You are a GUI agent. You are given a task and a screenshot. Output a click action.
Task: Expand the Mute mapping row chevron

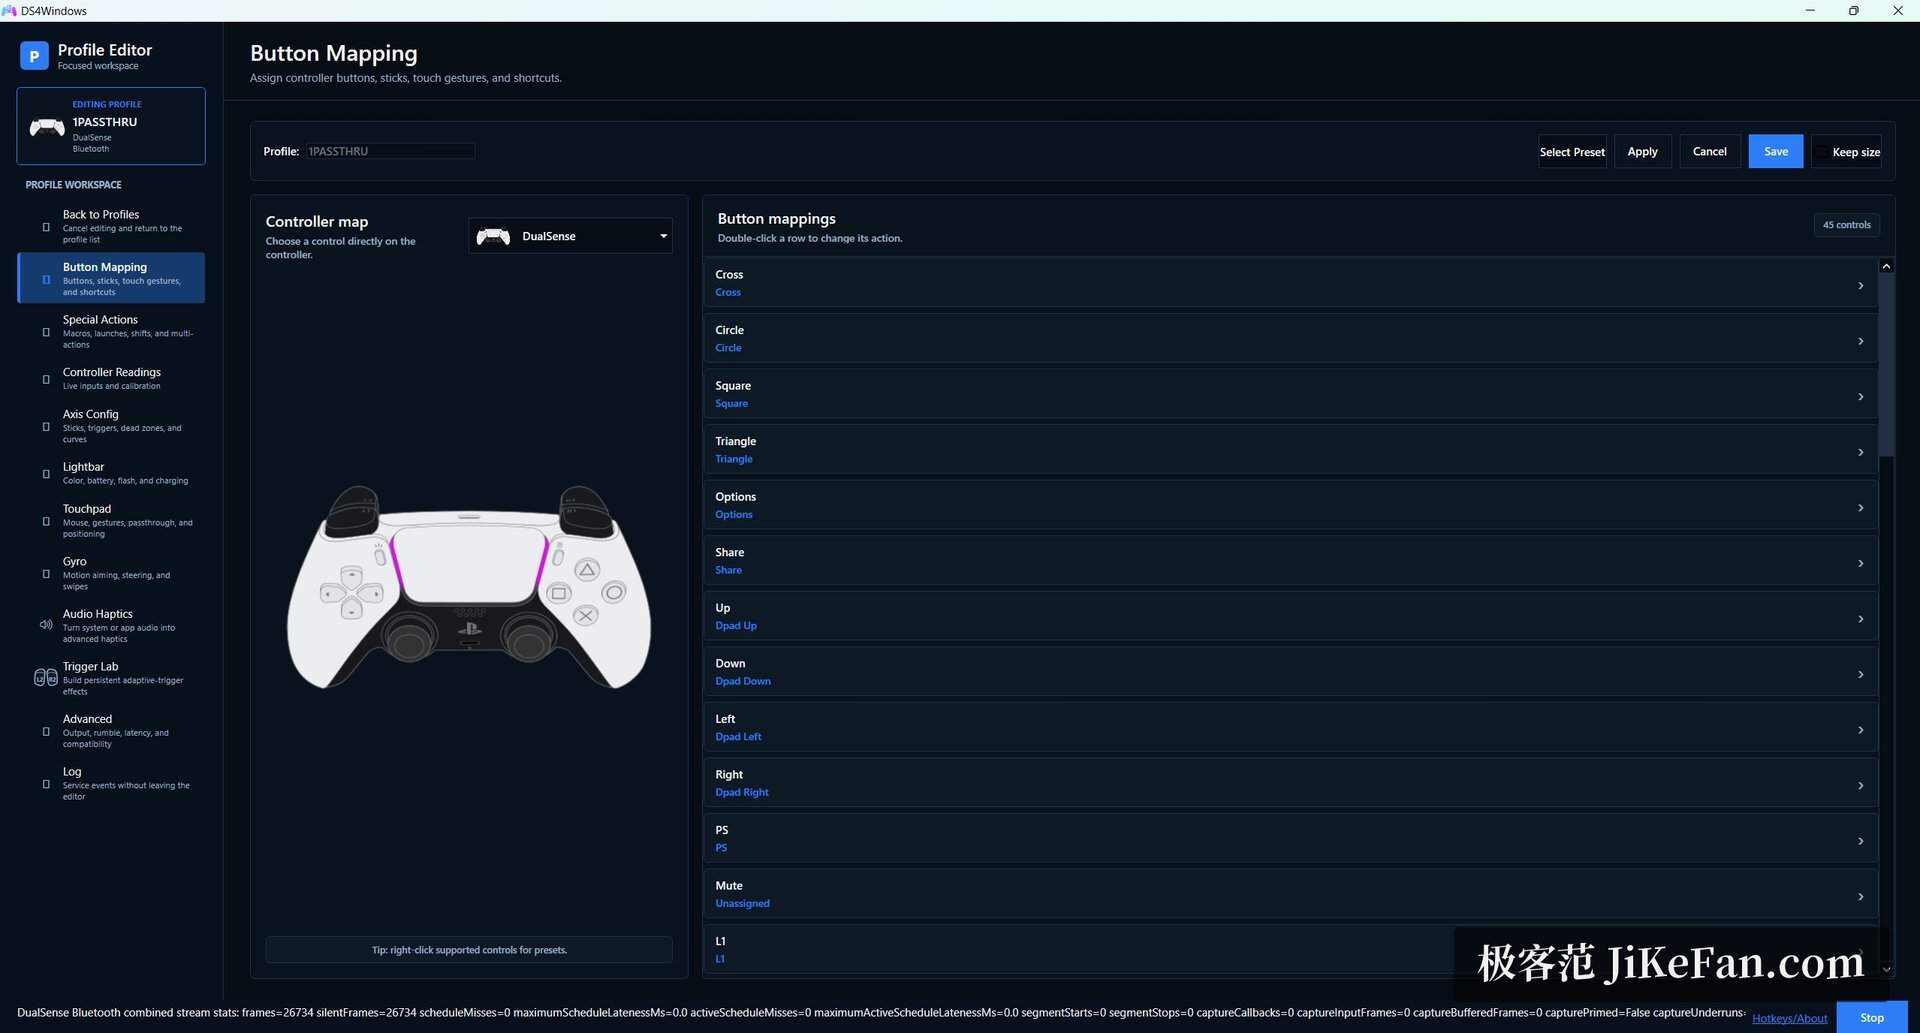coord(1861,897)
